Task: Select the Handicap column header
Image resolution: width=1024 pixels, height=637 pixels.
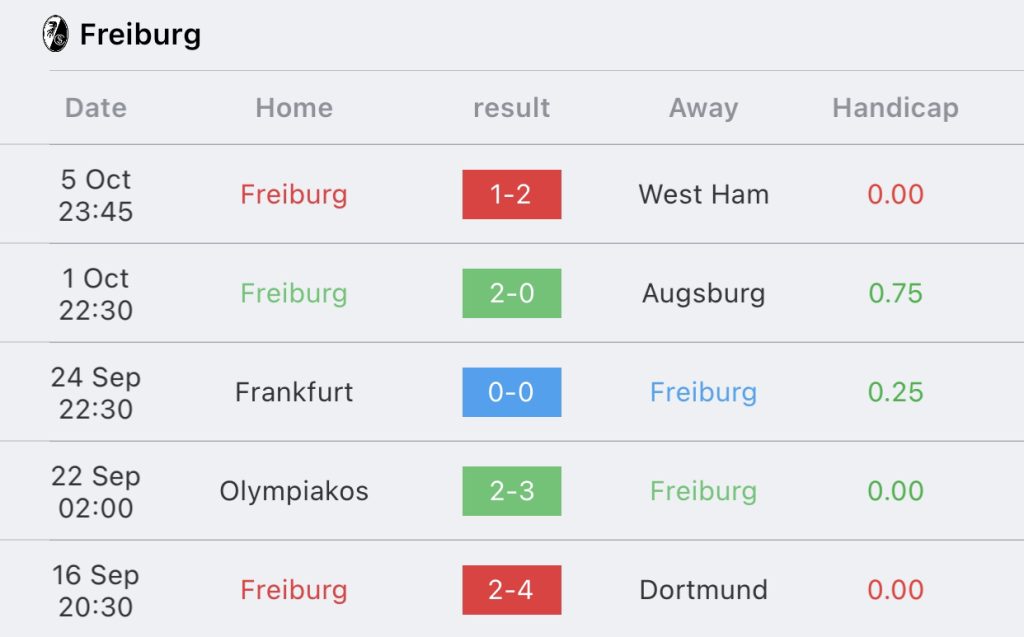Action: [x=895, y=108]
